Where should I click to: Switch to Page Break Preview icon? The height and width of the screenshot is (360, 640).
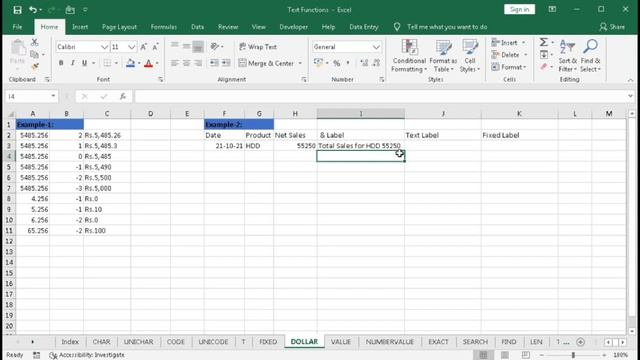point(526,355)
